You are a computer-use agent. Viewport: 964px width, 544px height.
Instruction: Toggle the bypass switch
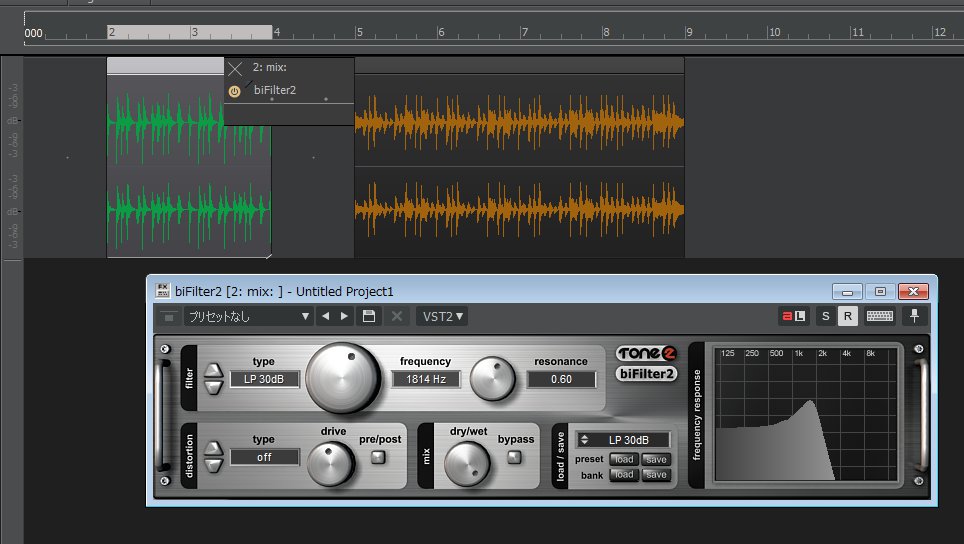click(x=514, y=457)
